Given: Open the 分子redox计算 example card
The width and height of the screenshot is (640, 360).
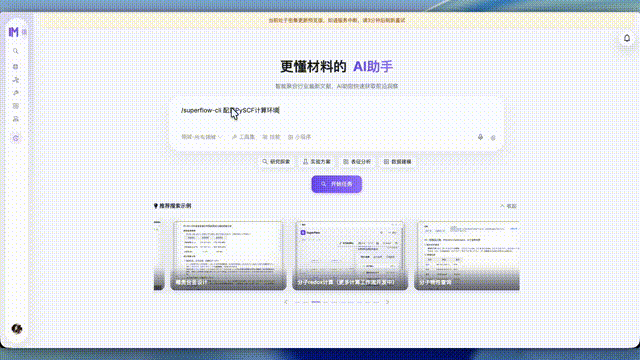Looking at the screenshot, I should [350, 256].
